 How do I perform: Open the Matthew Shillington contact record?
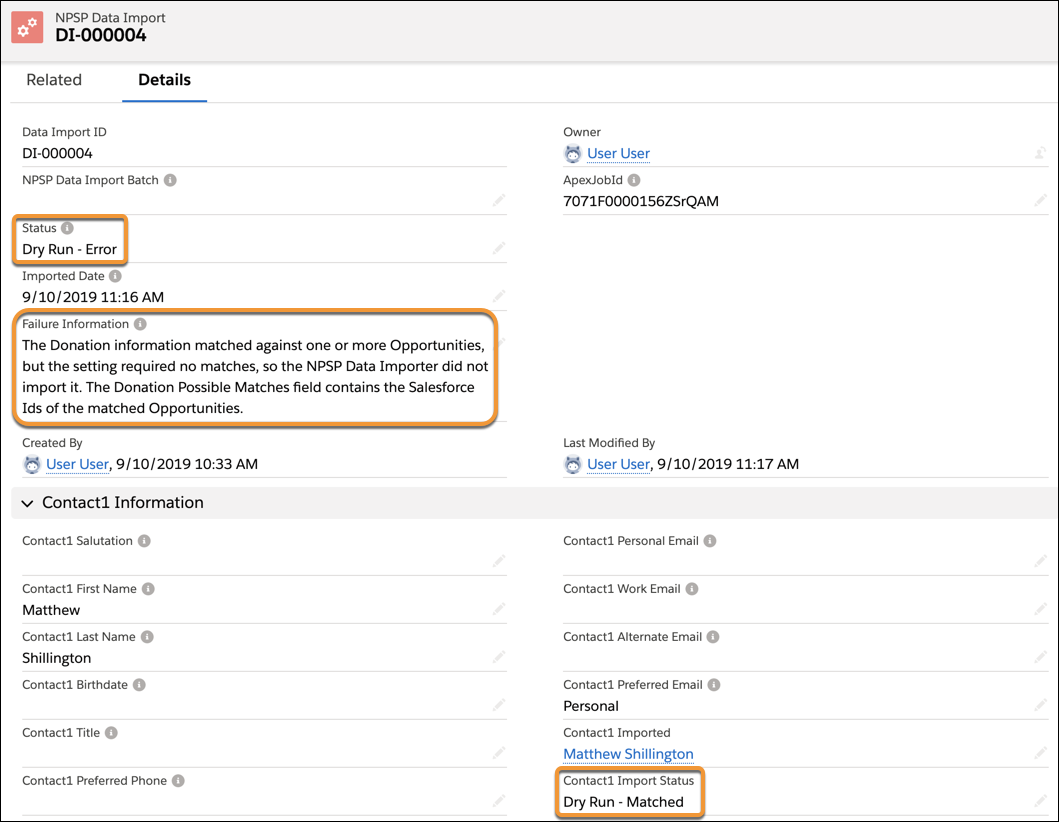[630, 754]
